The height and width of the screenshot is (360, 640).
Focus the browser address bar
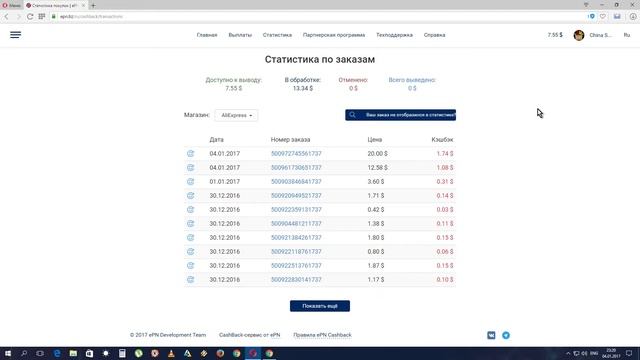click(318, 17)
